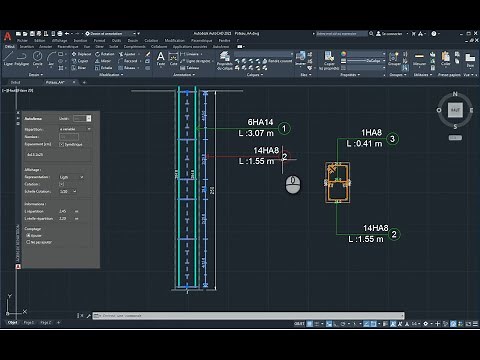The image size is (480, 360).
Task: Click the Grouper icon
Action: click(394, 59)
